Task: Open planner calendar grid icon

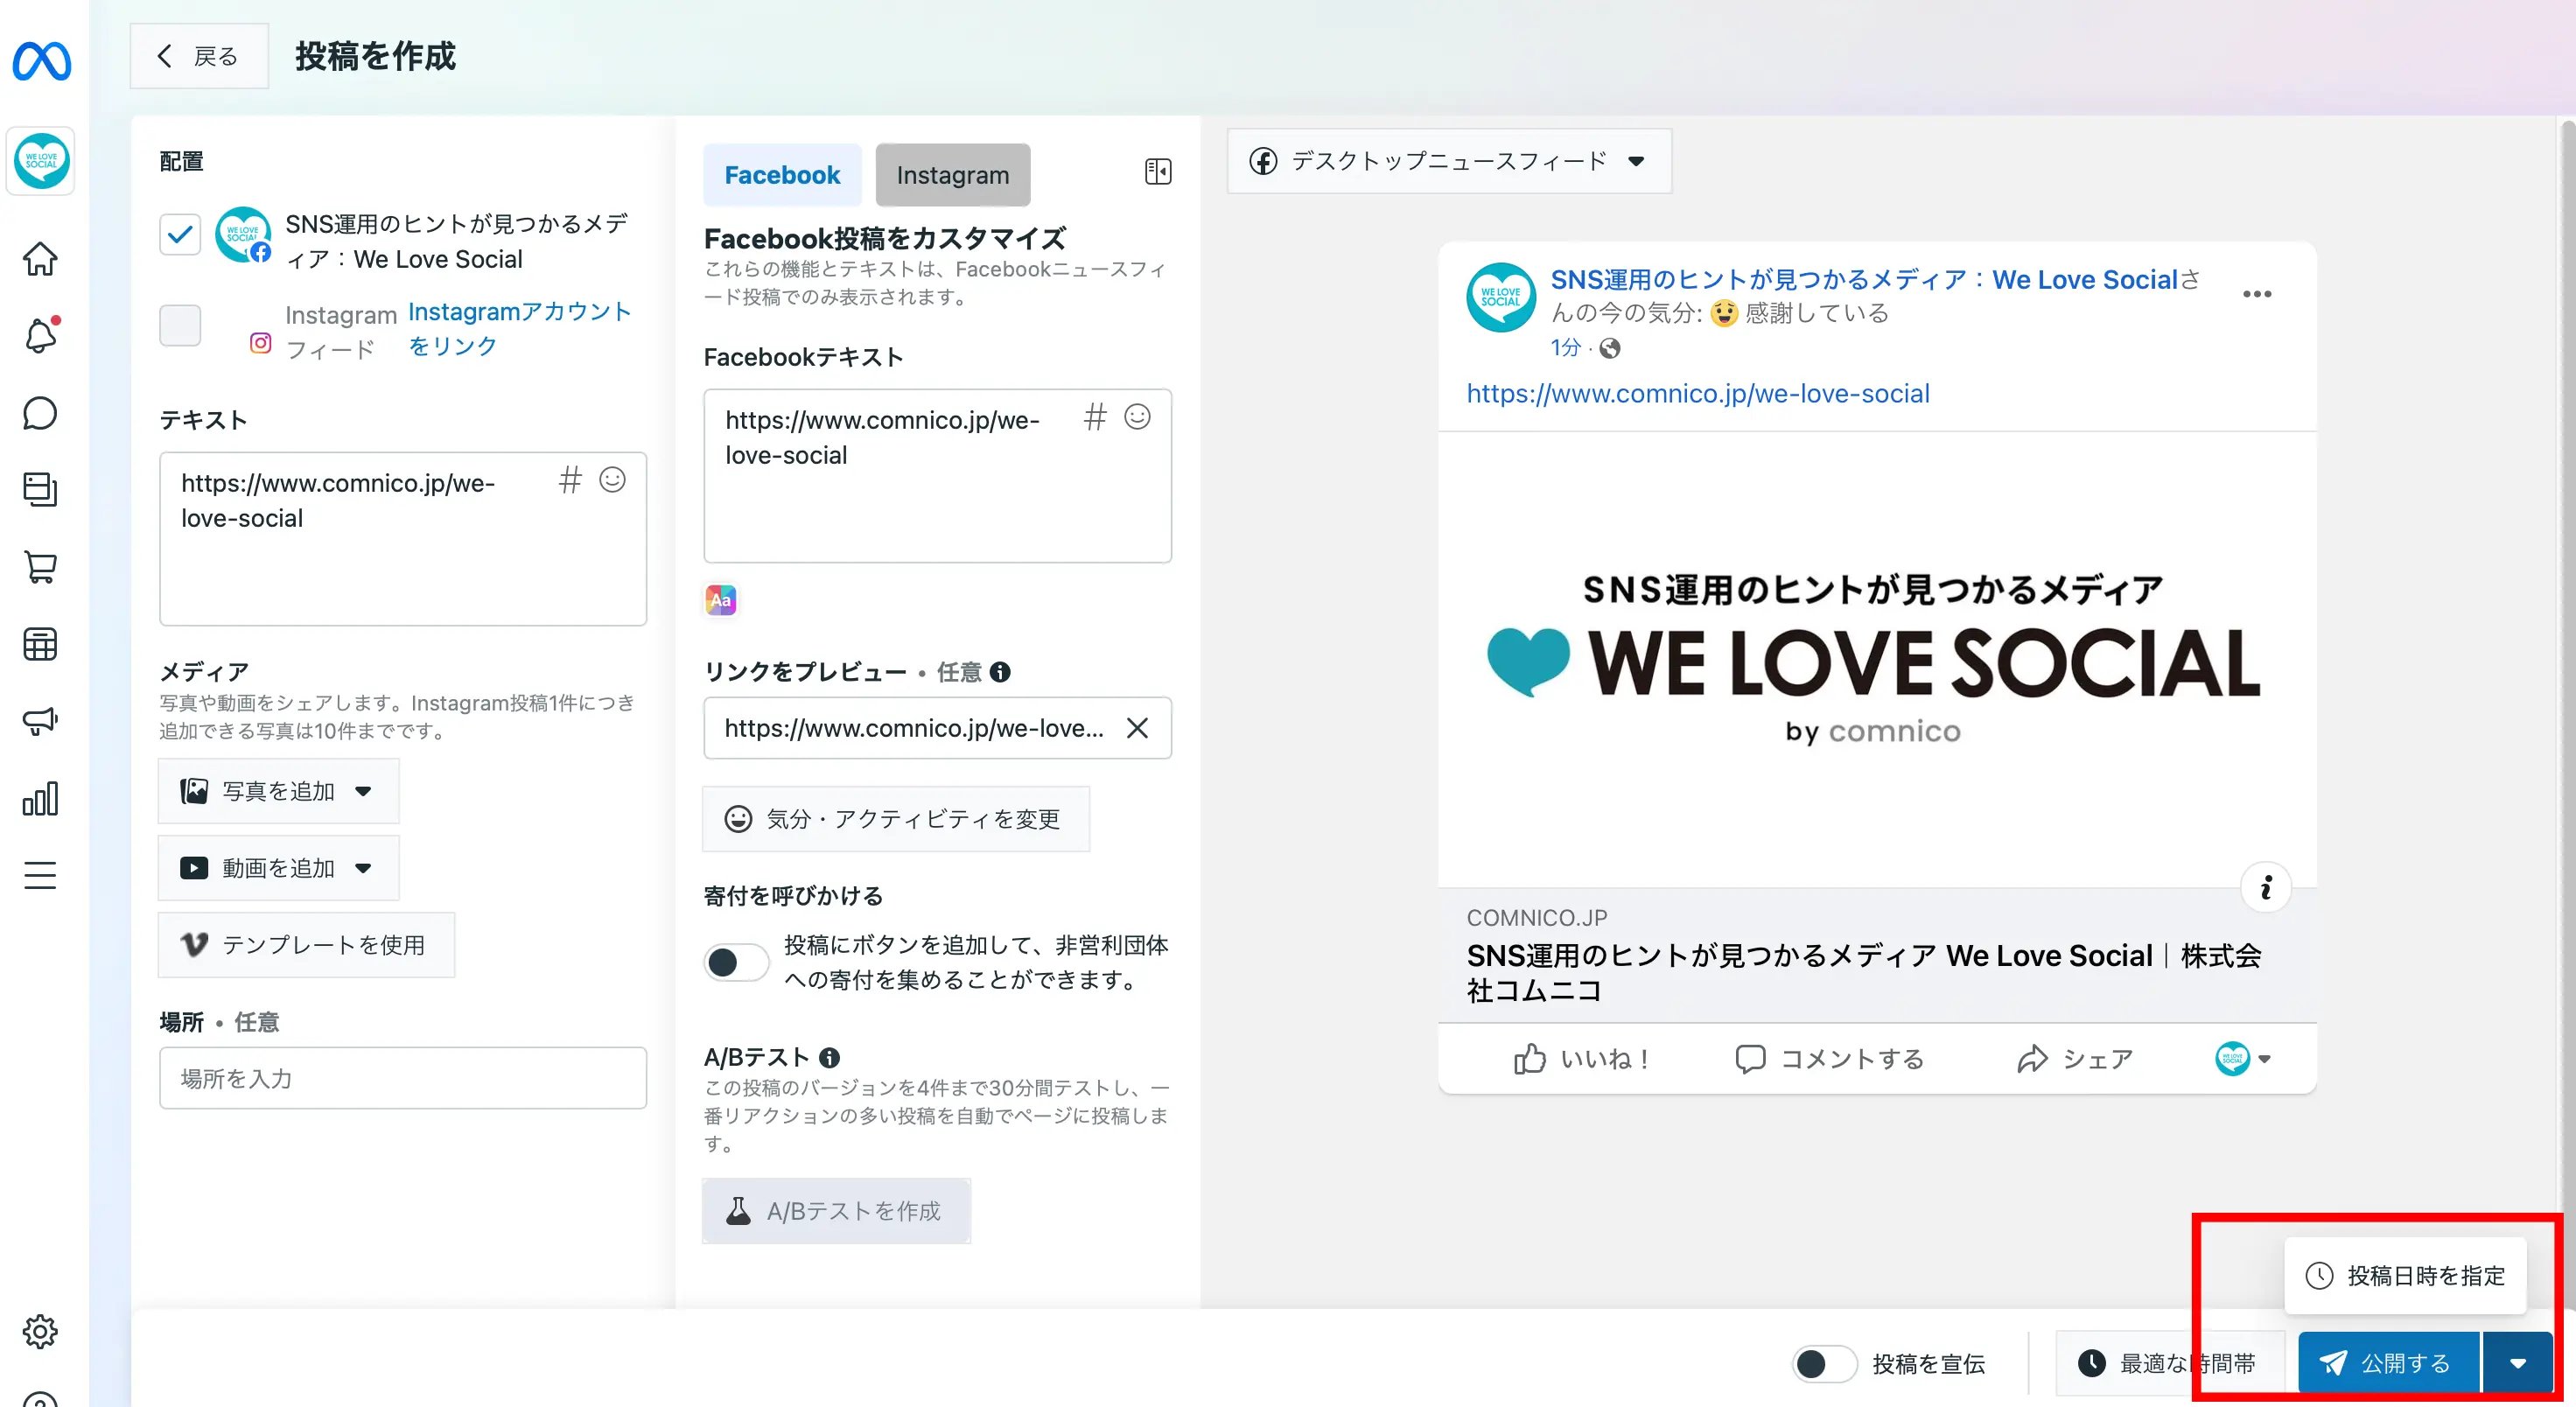Action: tap(40, 644)
